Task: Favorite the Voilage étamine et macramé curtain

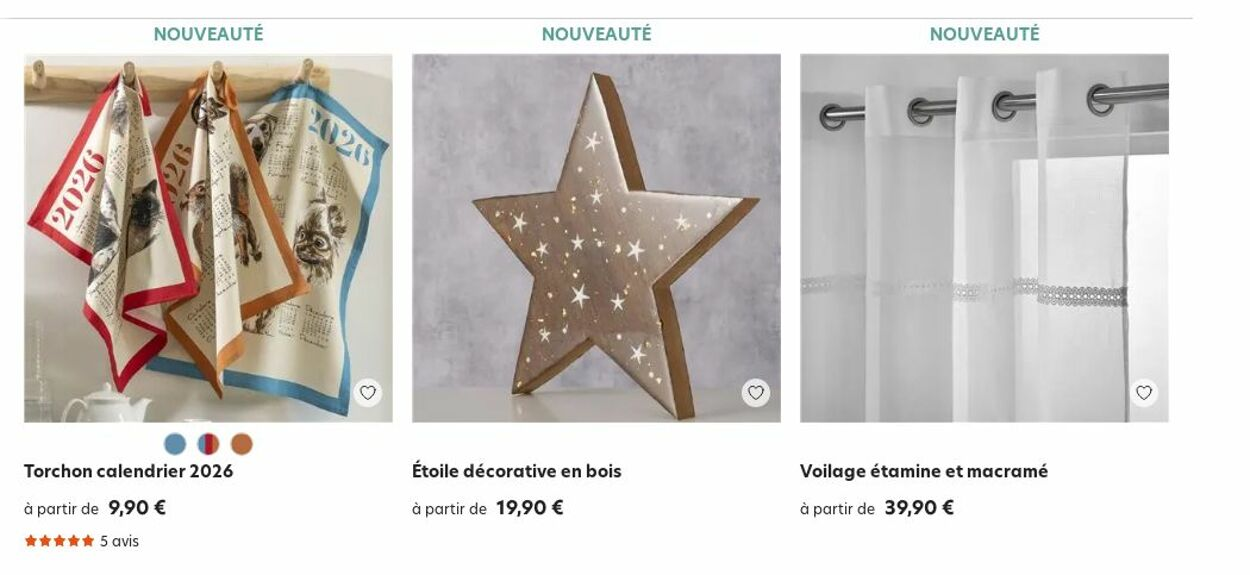Action: pos(1144,393)
